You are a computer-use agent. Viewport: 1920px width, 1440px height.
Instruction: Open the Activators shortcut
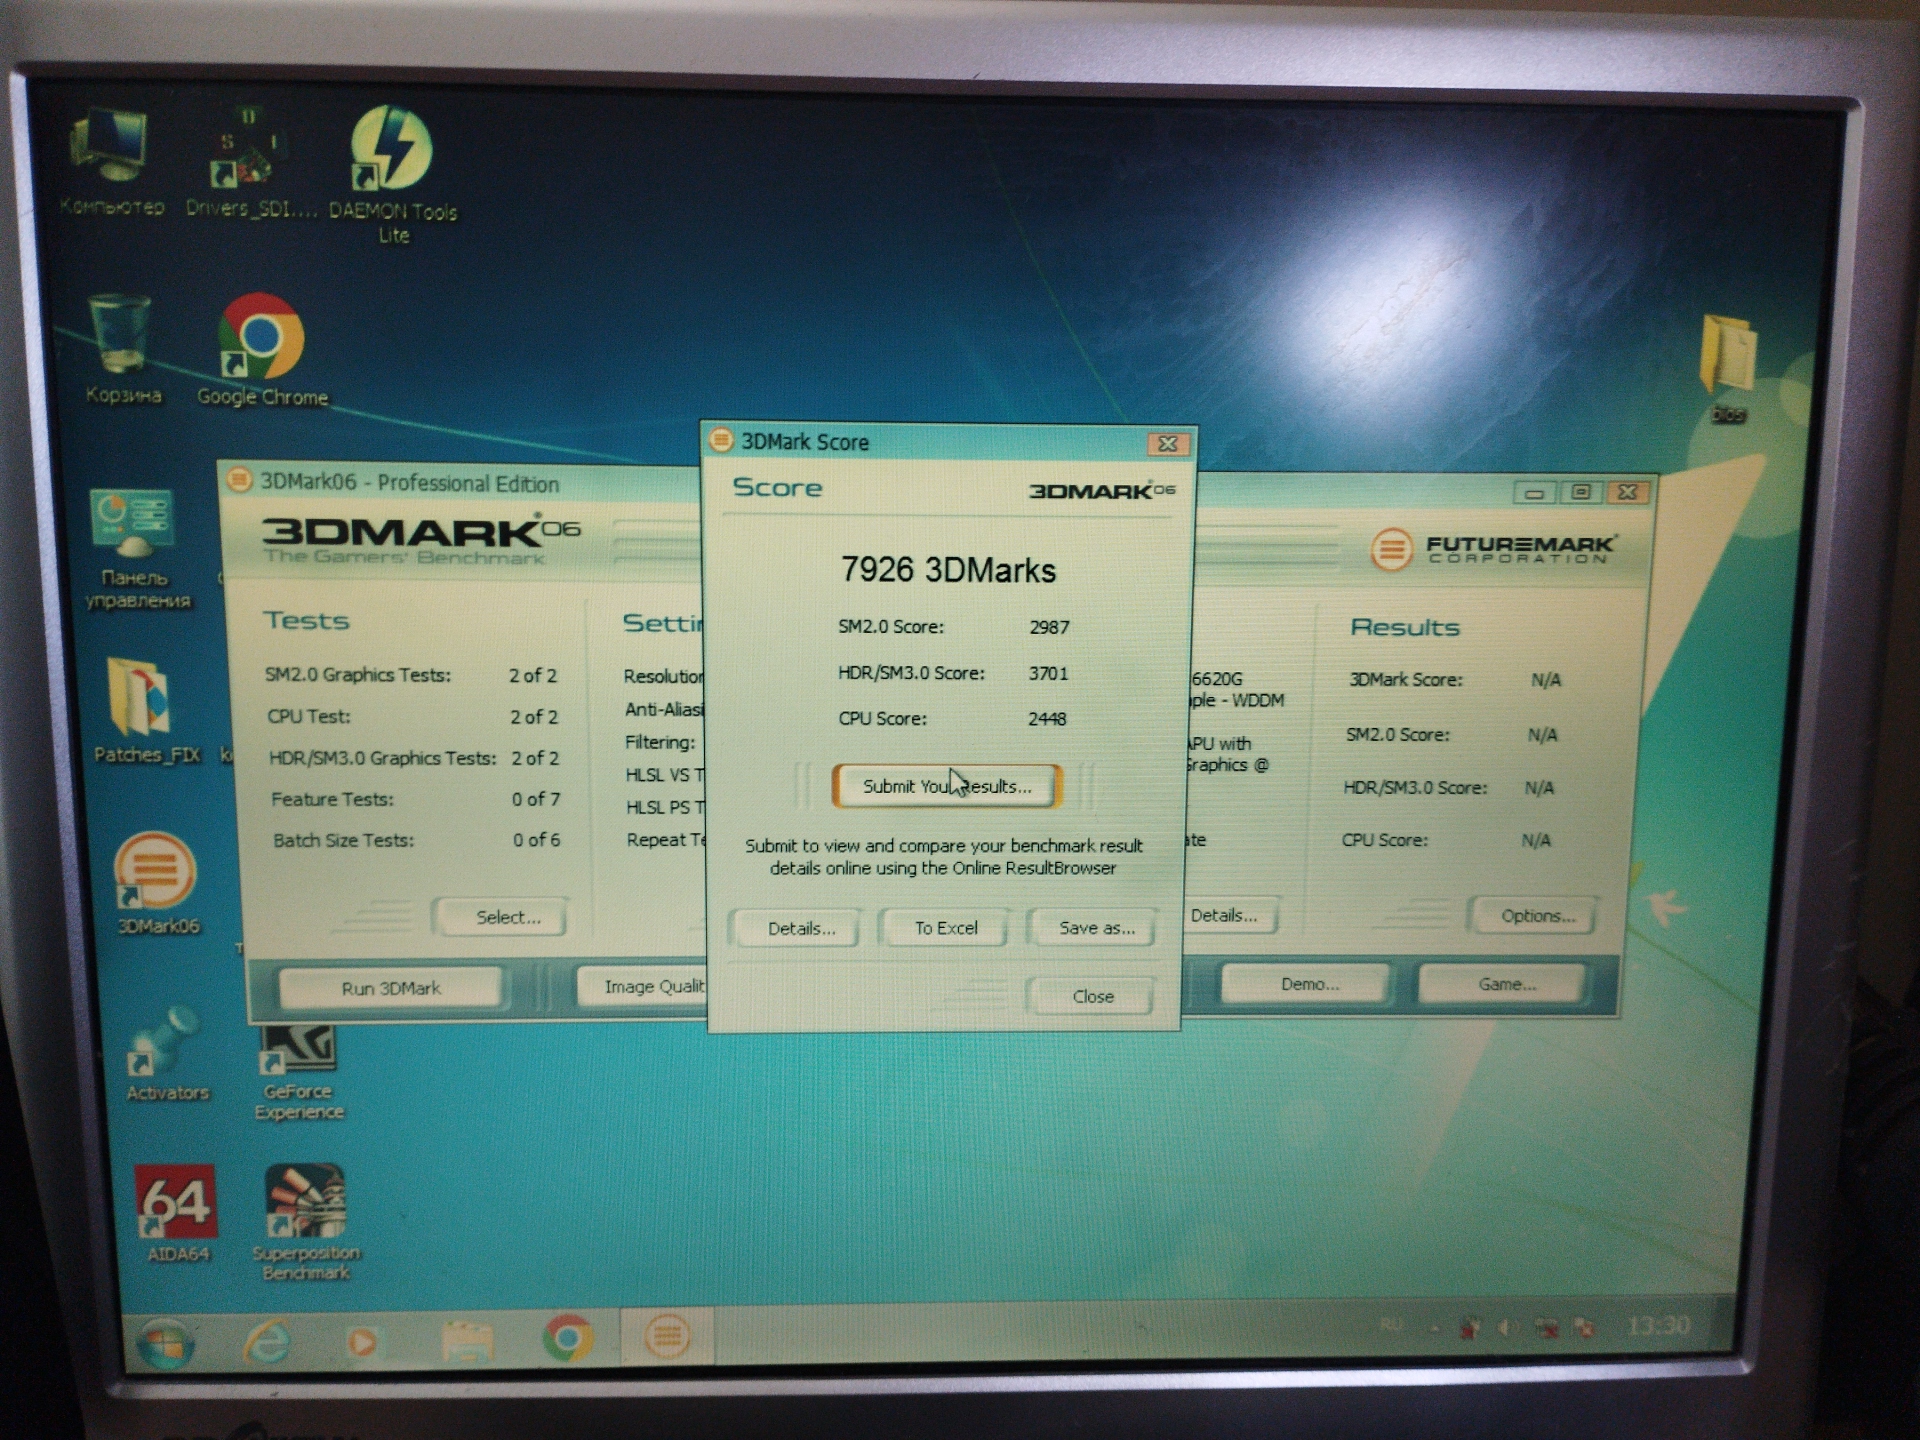[166, 1055]
